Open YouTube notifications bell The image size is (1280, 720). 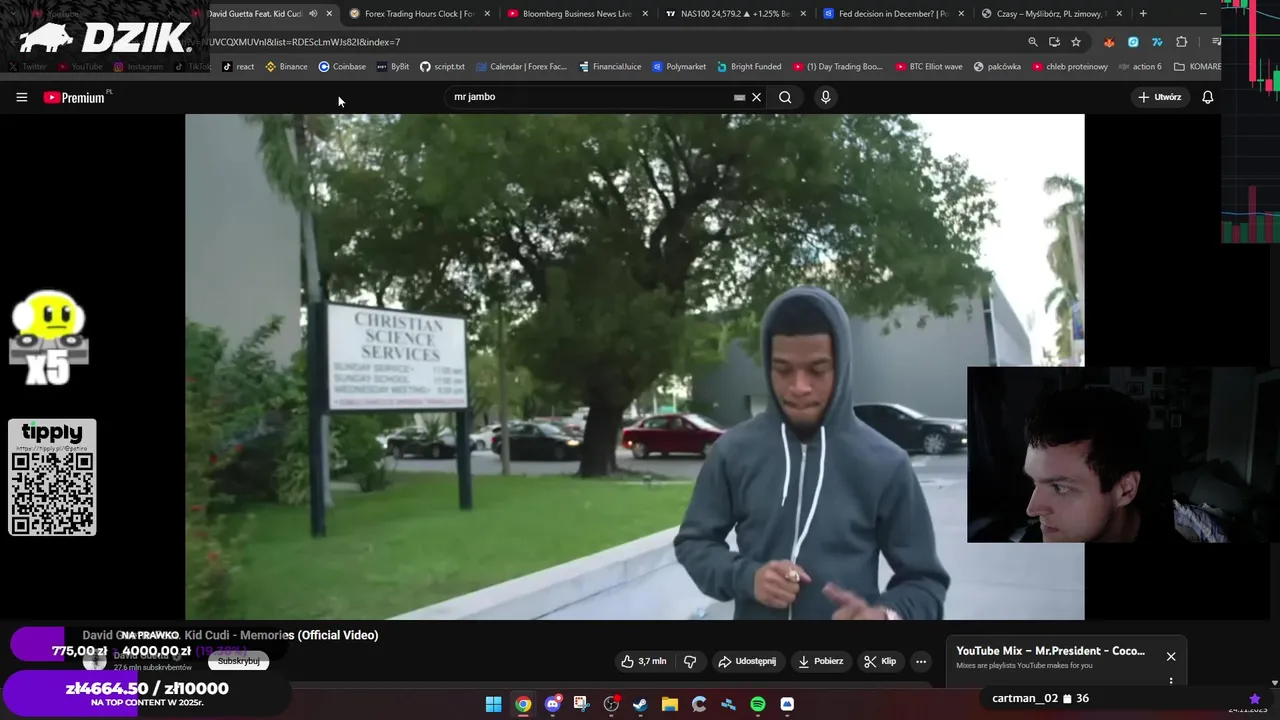pos(1207,97)
